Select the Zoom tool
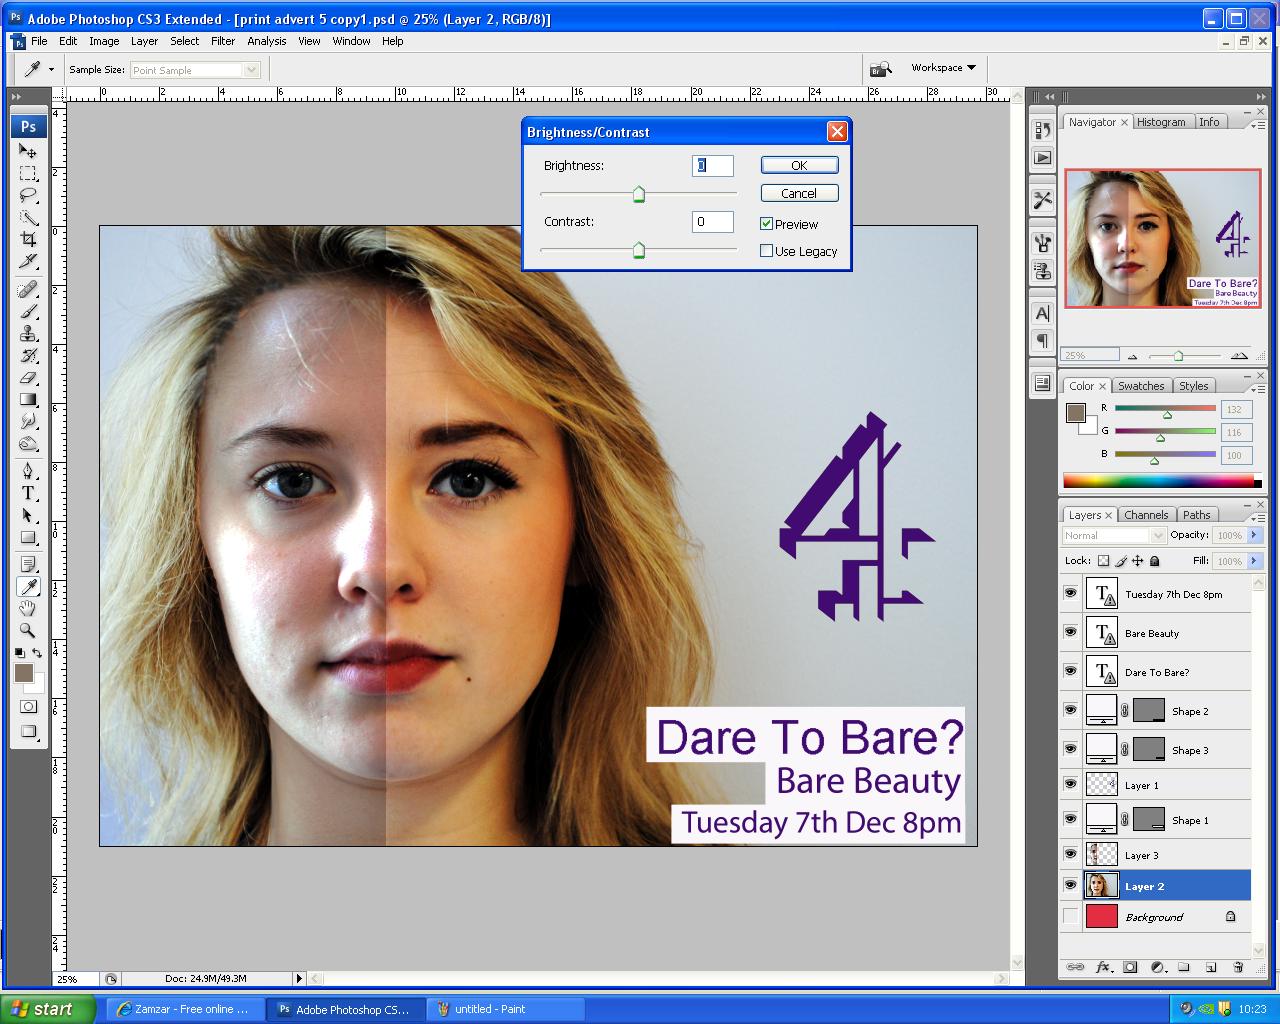 pyautogui.click(x=28, y=631)
